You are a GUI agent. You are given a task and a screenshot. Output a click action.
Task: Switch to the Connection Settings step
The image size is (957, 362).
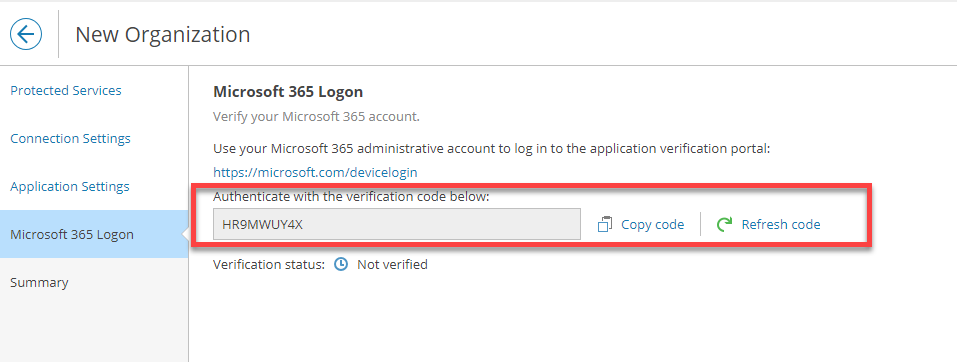coord(70,139)
